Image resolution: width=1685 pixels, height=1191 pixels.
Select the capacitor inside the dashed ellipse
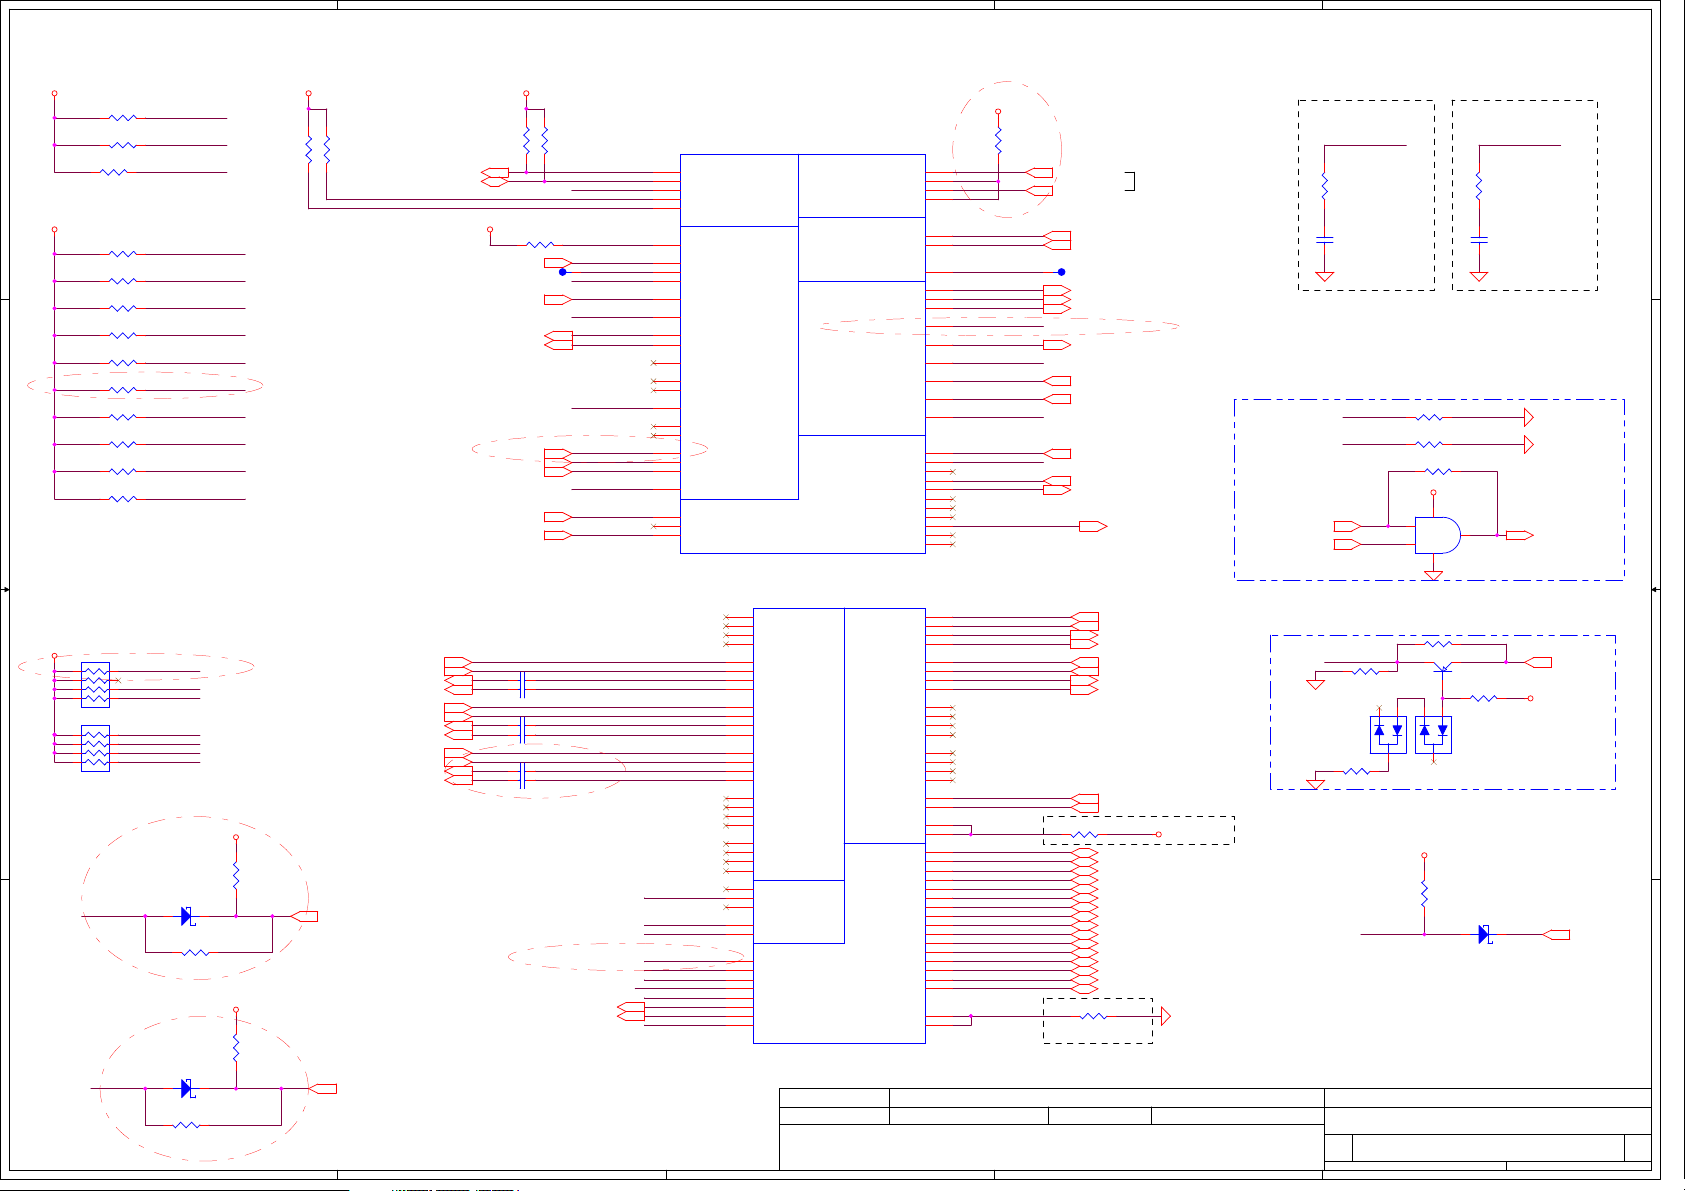522,775
